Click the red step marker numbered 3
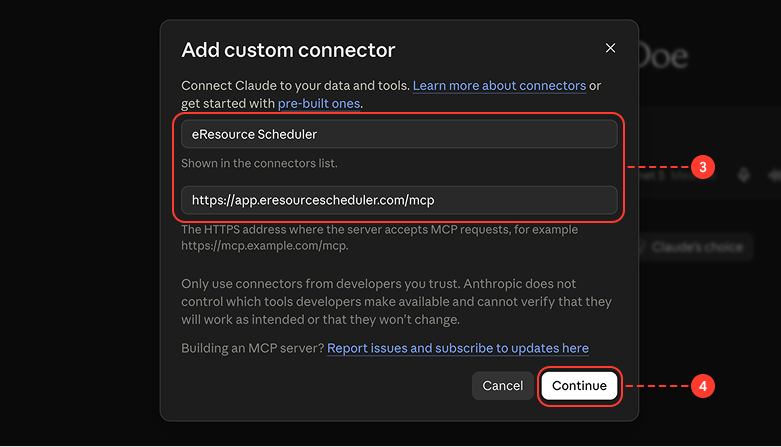This screenshot has width=781, height=447. point(702,167)
